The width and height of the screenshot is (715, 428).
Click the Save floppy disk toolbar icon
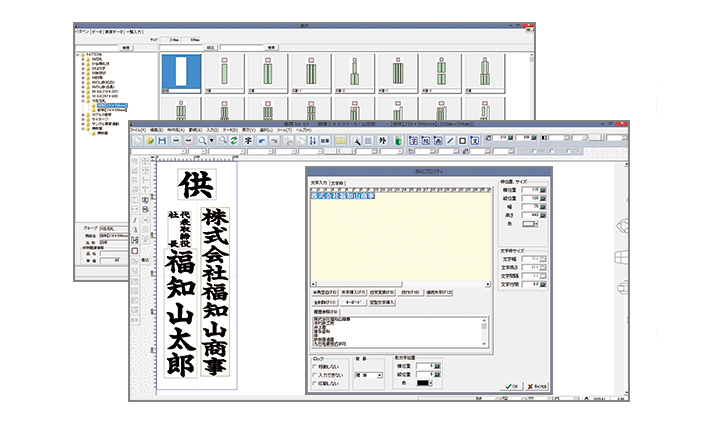(162, 141)
